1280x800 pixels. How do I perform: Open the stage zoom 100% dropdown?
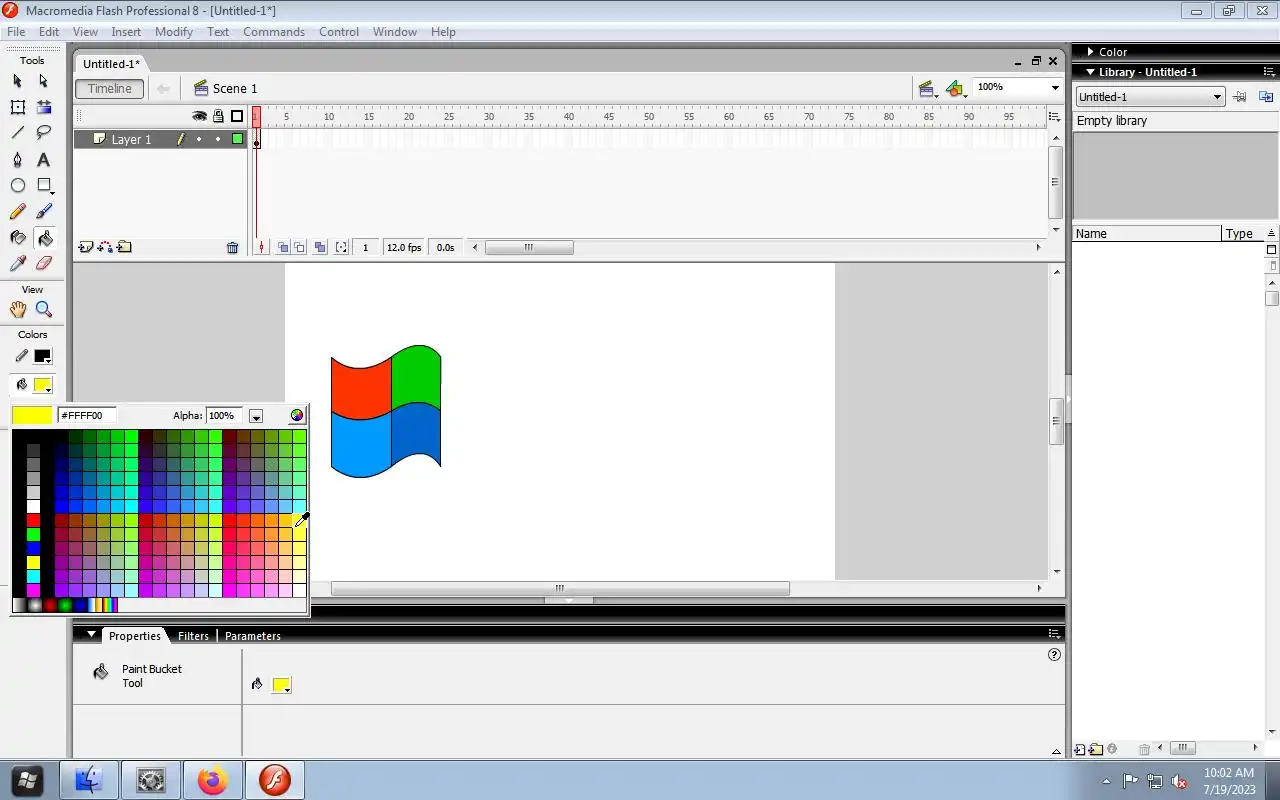coord(1055,88)
